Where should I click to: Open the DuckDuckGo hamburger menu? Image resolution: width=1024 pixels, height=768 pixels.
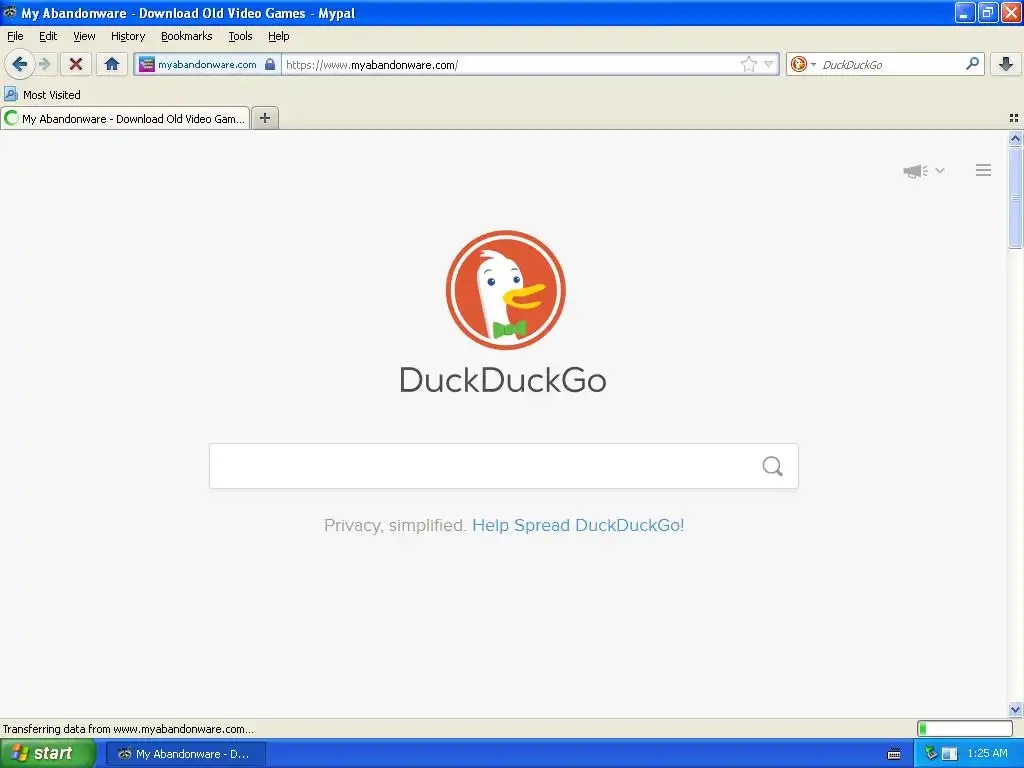click(x=984, y=170)
